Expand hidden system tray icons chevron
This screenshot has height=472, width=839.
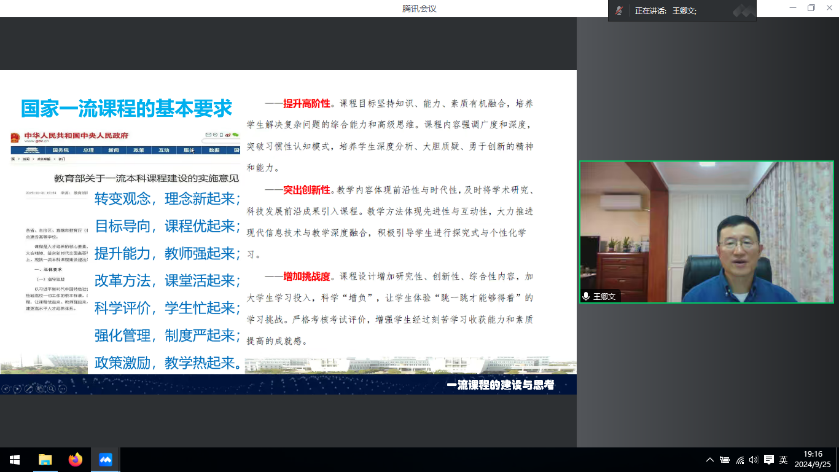pos(709,460)
